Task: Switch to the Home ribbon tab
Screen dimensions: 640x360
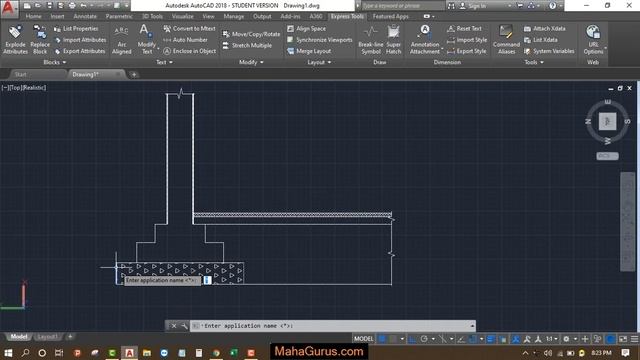Action: (x=33, y=16)
